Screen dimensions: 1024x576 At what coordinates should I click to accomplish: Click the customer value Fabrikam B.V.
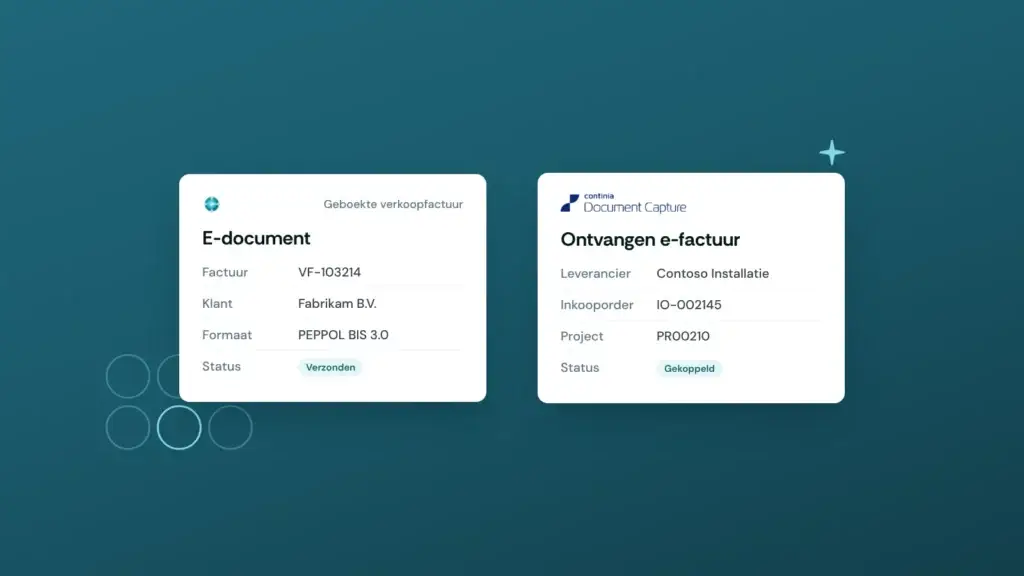337,304
